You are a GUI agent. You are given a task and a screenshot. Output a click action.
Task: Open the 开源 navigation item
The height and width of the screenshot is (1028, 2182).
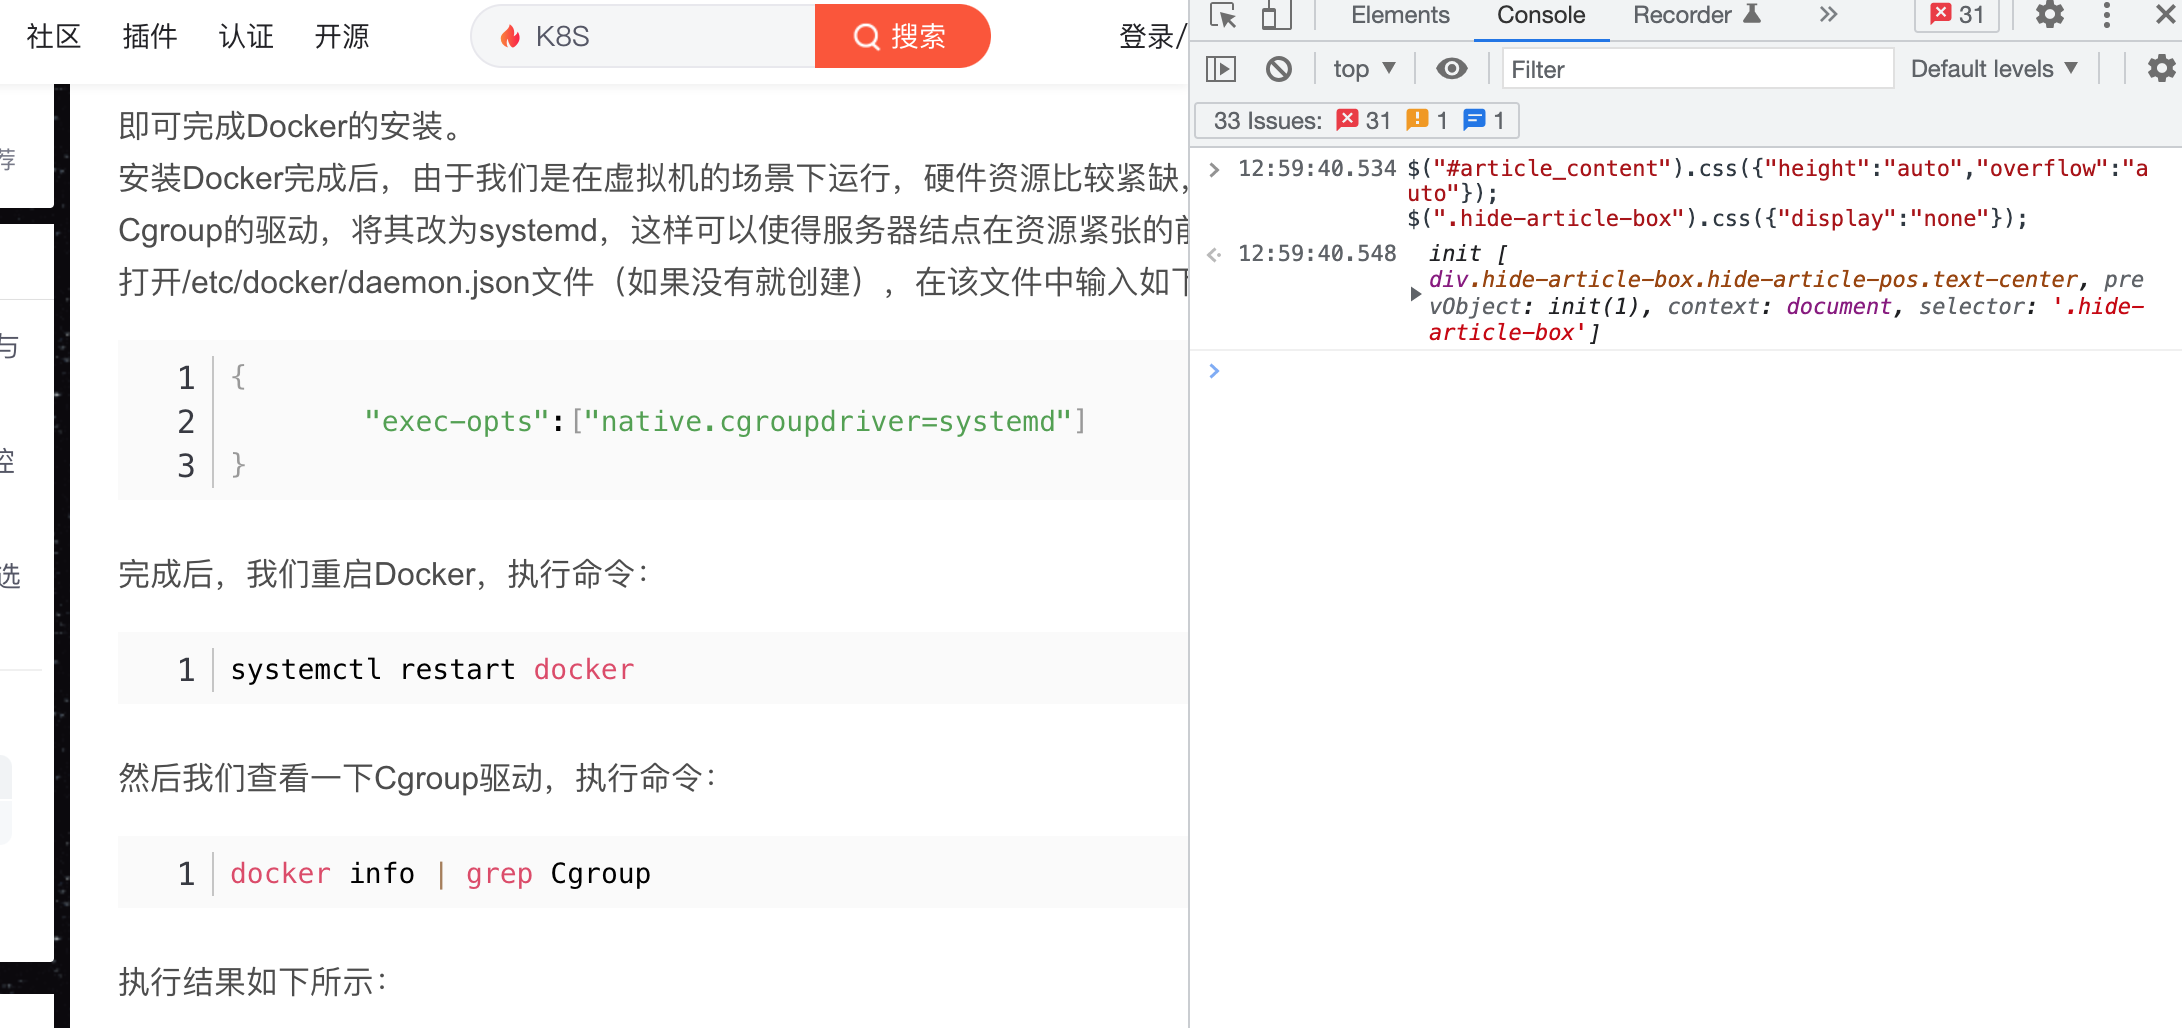342,36
